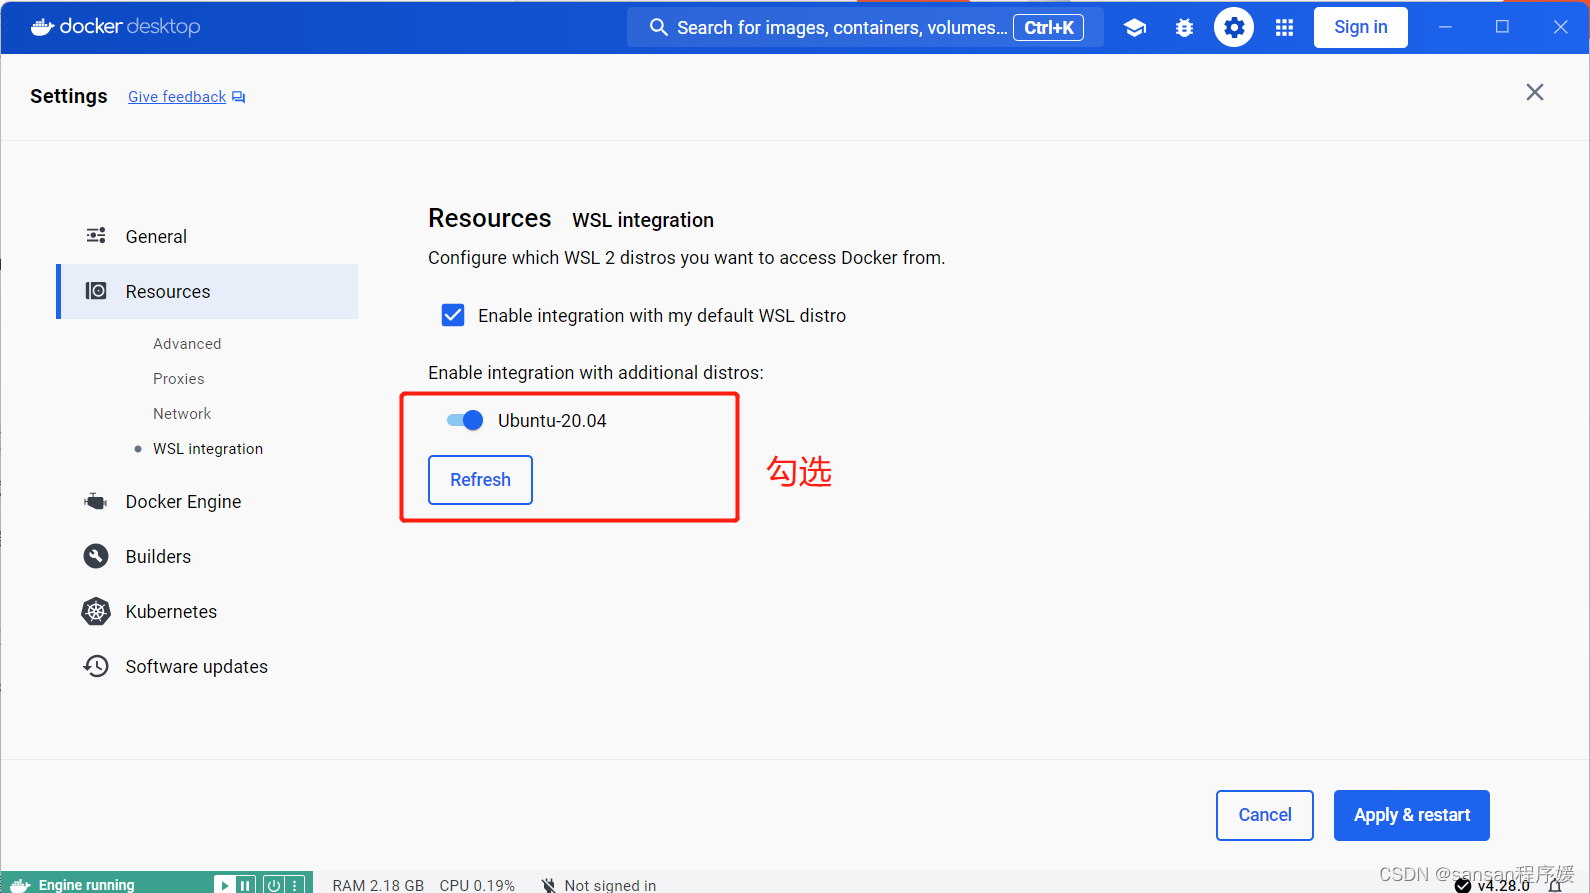Toggle default WSL distro integration checkbox
This screenshot has height=893, width=1590.
pyautogui.click(x=453, y=315)
